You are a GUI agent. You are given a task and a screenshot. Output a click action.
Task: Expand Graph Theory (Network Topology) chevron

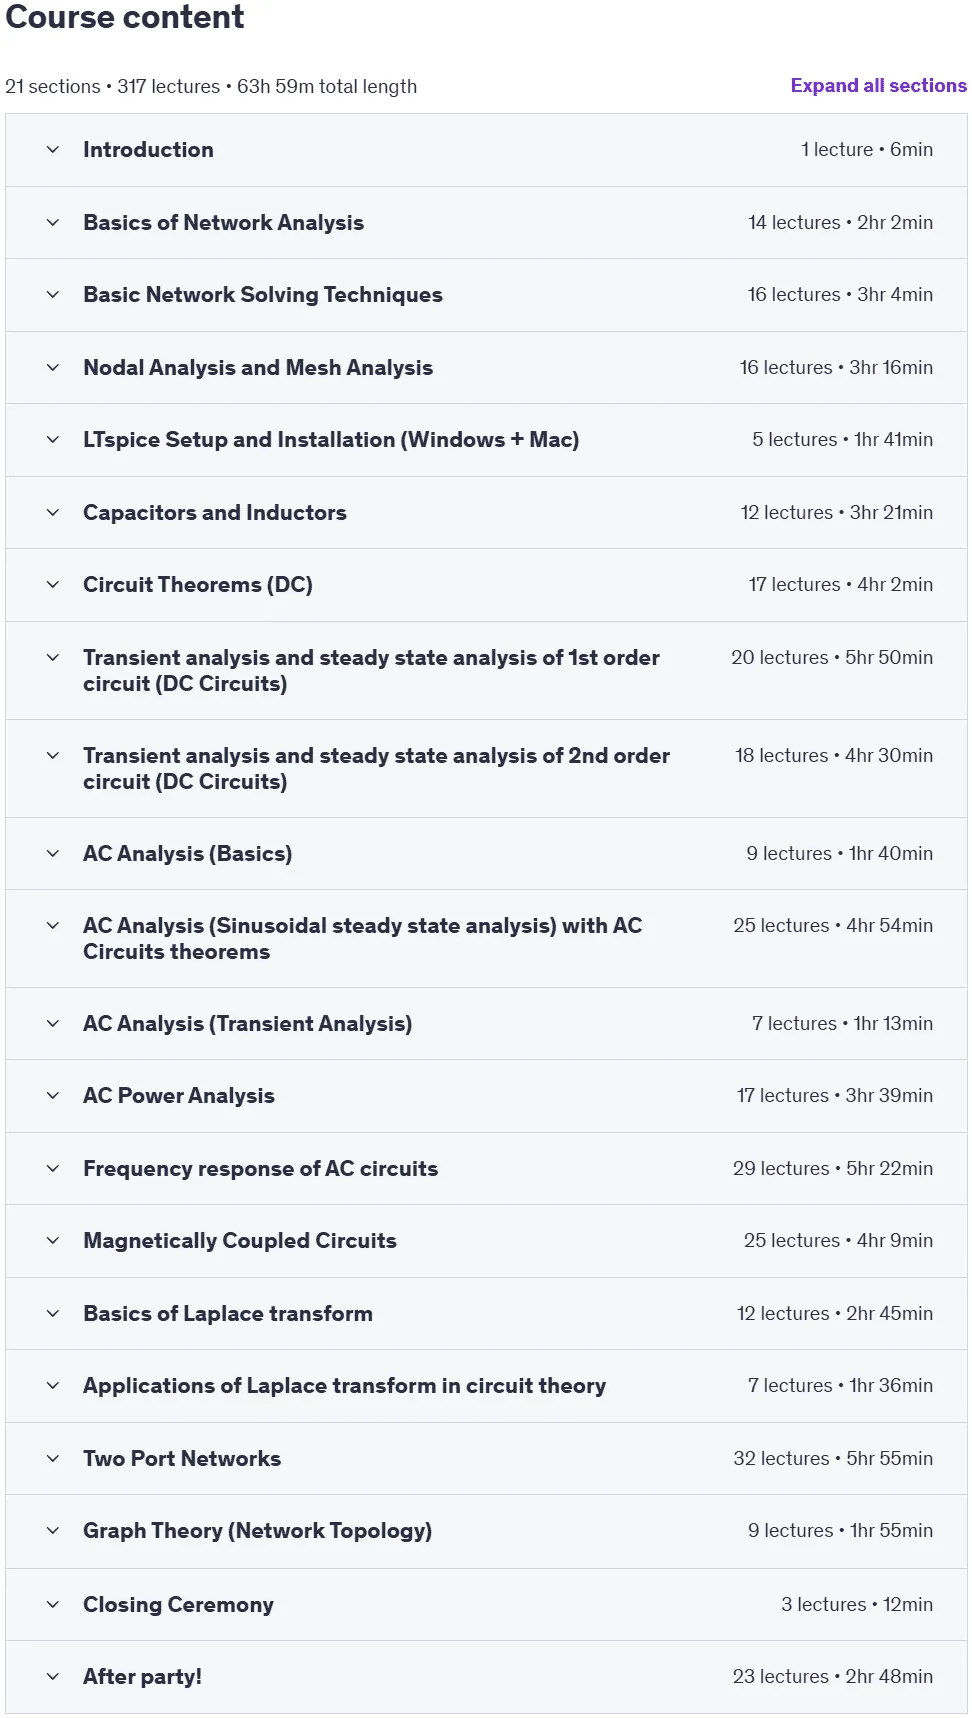[53, 1531]
